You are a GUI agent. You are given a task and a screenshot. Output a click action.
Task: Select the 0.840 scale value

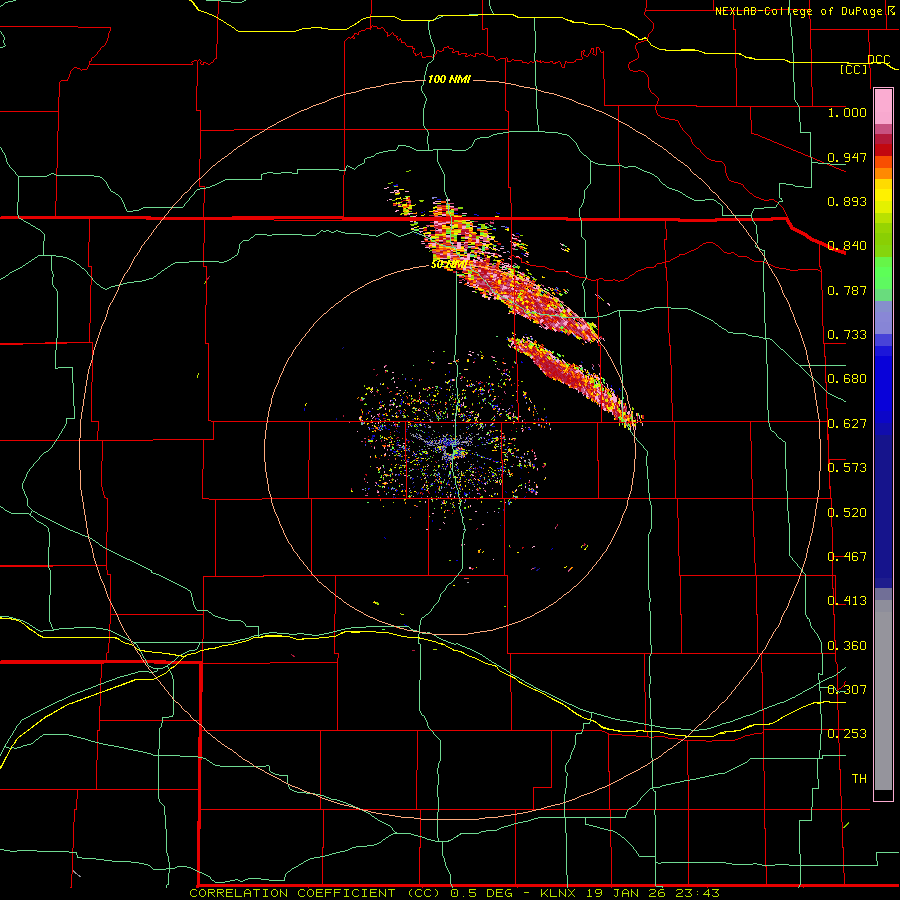[847, 246]
